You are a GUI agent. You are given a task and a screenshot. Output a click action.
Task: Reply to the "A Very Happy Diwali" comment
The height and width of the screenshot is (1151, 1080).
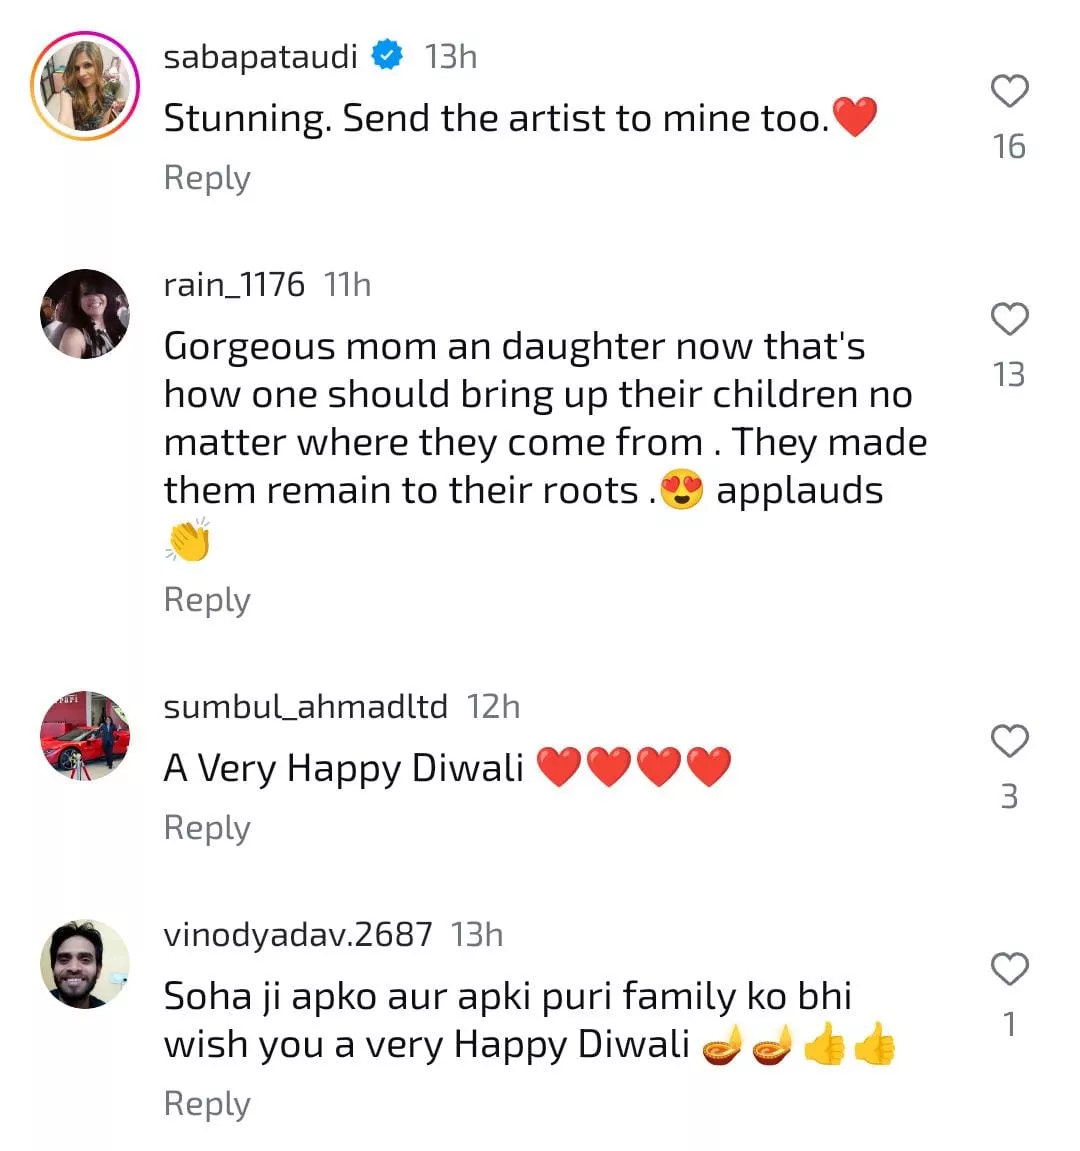click(207, 828)
